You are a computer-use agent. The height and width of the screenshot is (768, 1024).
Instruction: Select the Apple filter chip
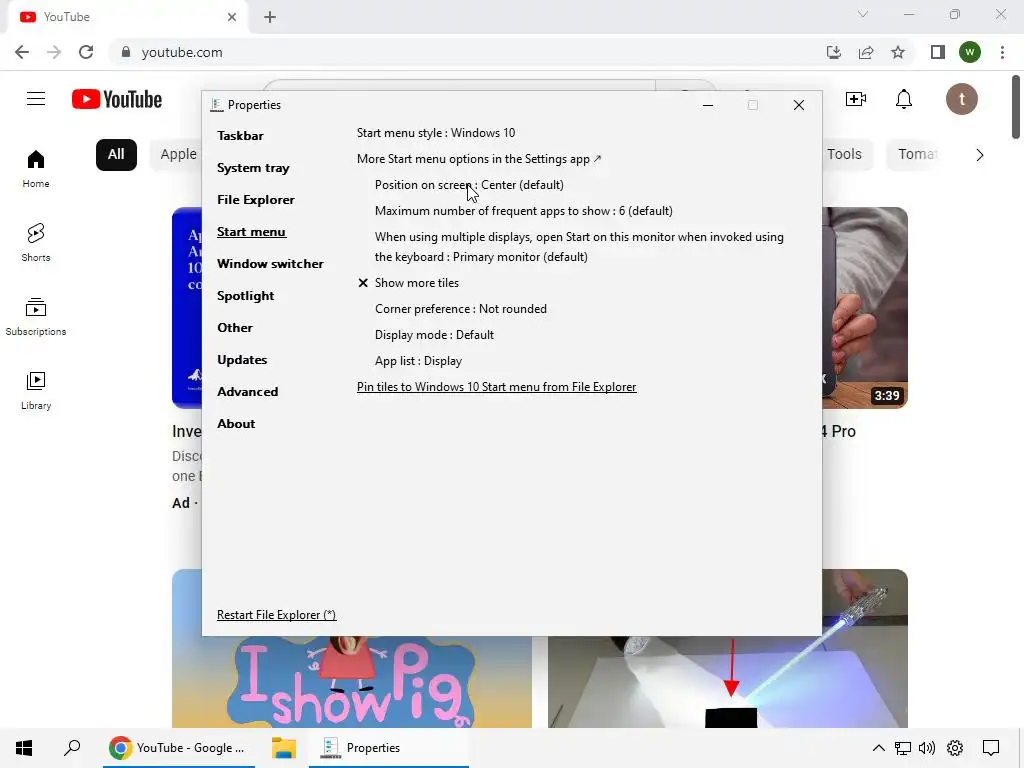tap(176, 155)
